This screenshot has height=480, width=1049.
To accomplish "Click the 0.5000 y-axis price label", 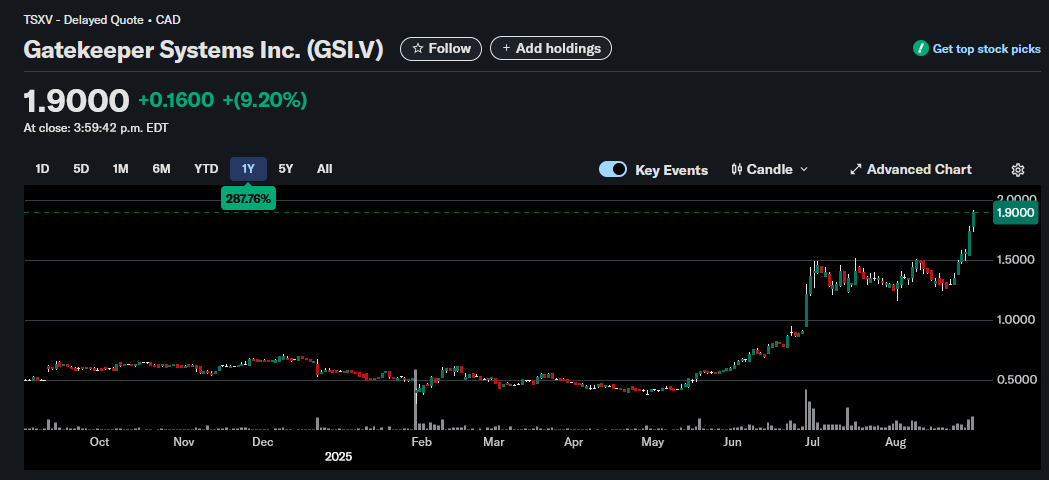I will 1016,380.
